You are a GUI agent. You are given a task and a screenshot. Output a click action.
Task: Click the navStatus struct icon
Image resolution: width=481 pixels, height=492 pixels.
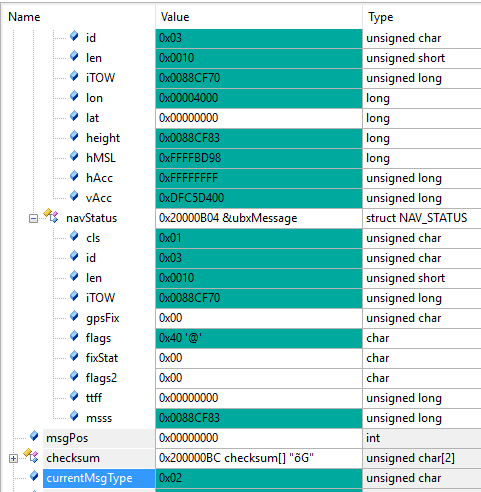click(x=51, y=215)
